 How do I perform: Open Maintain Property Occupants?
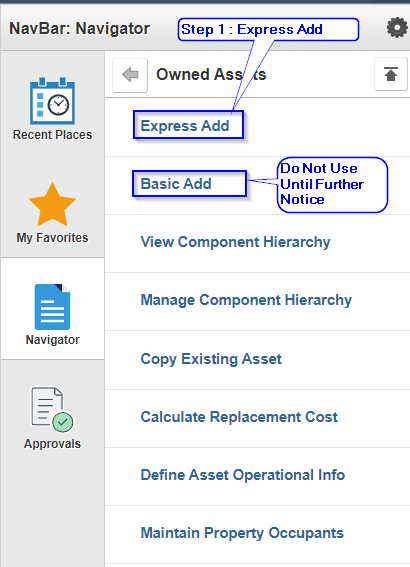point(242,533)
